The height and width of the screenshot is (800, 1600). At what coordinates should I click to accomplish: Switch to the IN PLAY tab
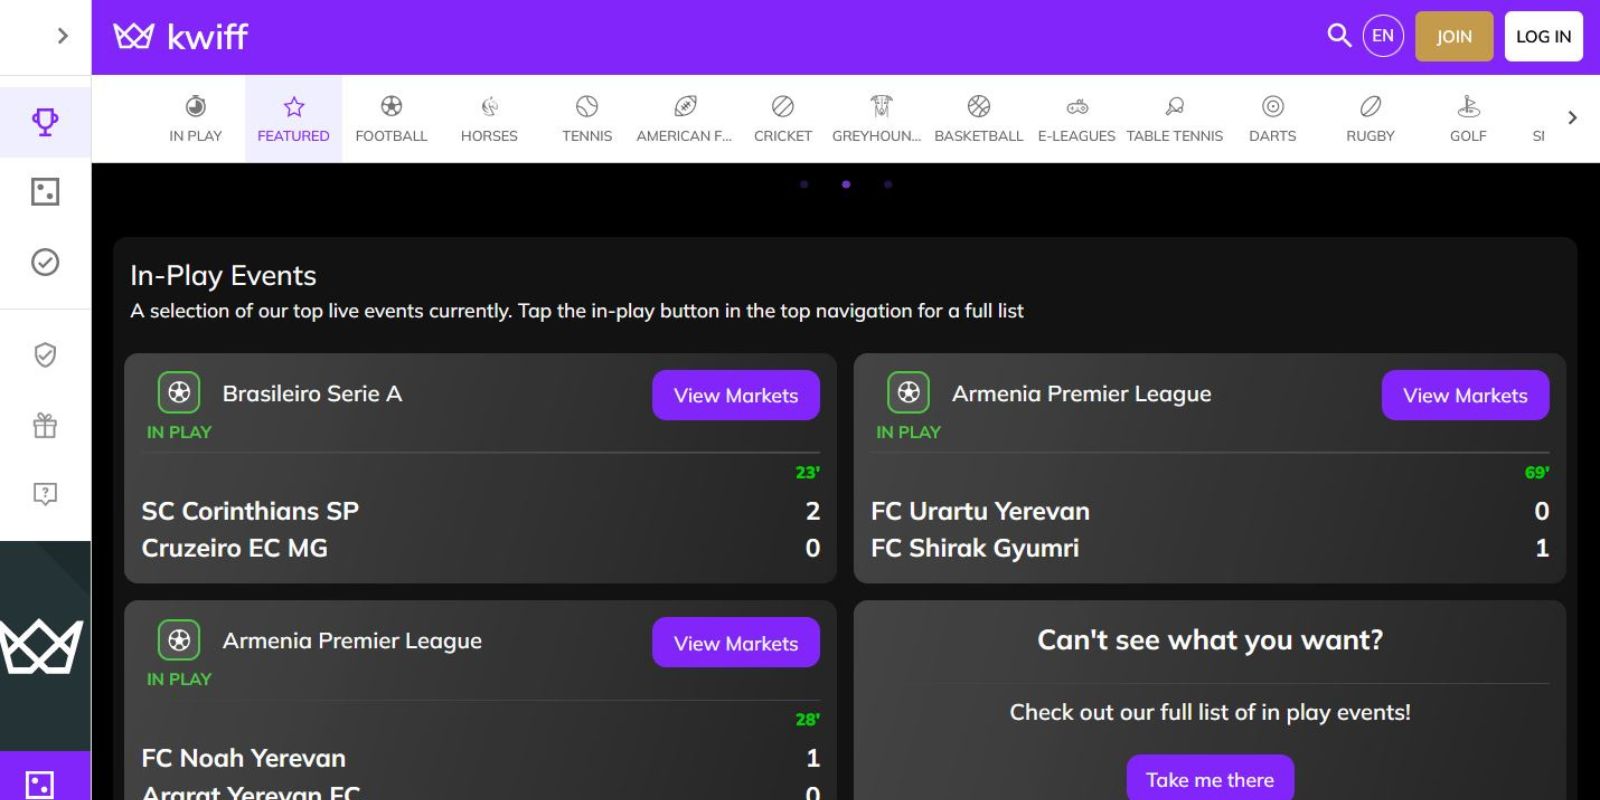point(196,119)
